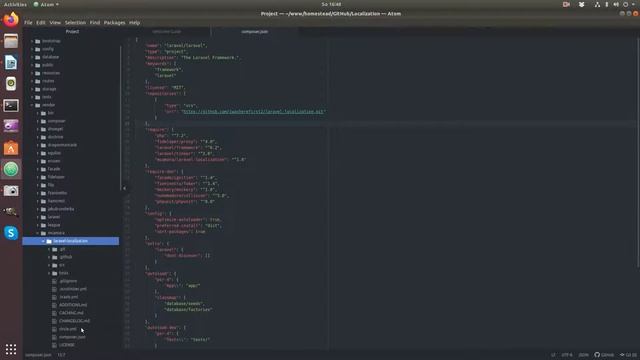Click the LICENSE file icon
The height and width of the screenshot is (360, 640).
pyautogui.click(x=54, y=345)
